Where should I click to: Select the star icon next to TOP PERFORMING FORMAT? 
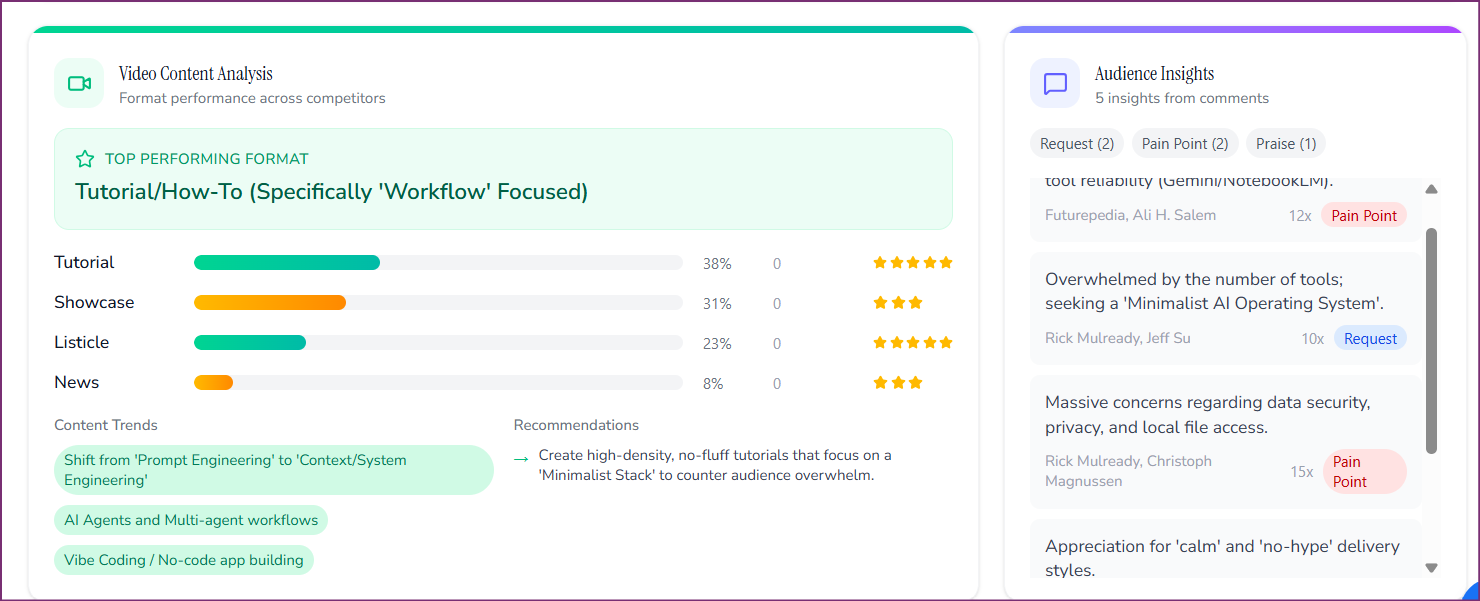point(85,158)
